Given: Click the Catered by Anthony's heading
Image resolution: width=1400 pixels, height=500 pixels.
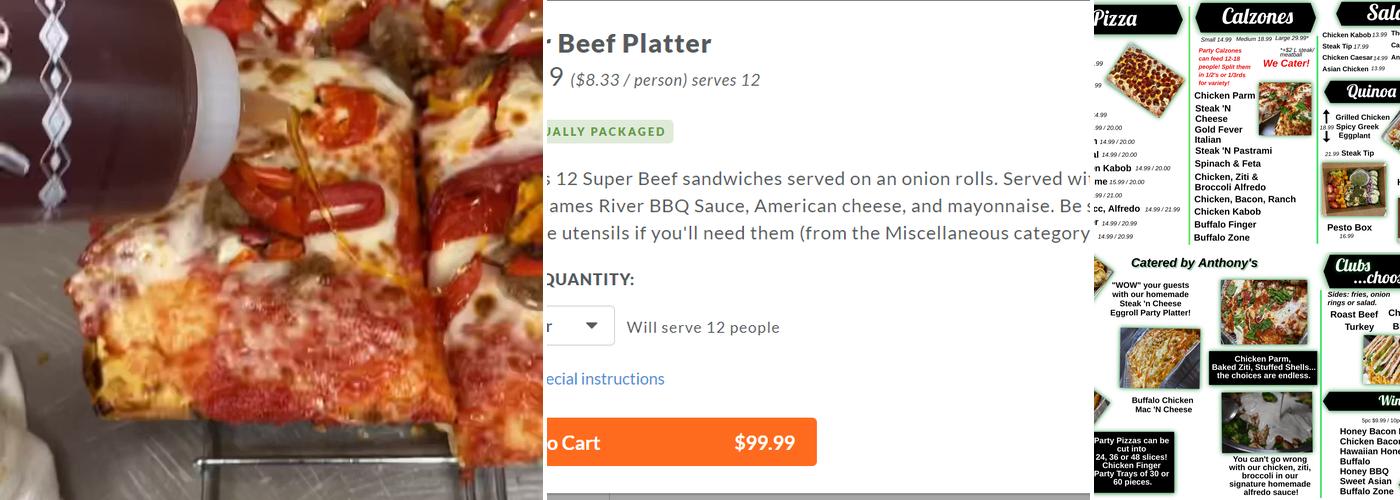Looking at the screenshot, I should click(x=1194, y=263).
